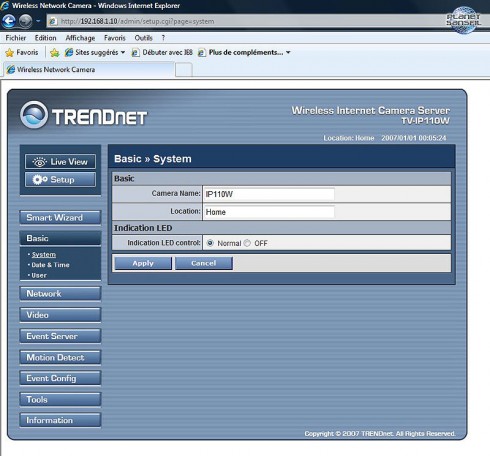Image resolution: width=490 pixels, height=456 pixels.
Task: Open the Affichage menu
Action: [80, 38]
